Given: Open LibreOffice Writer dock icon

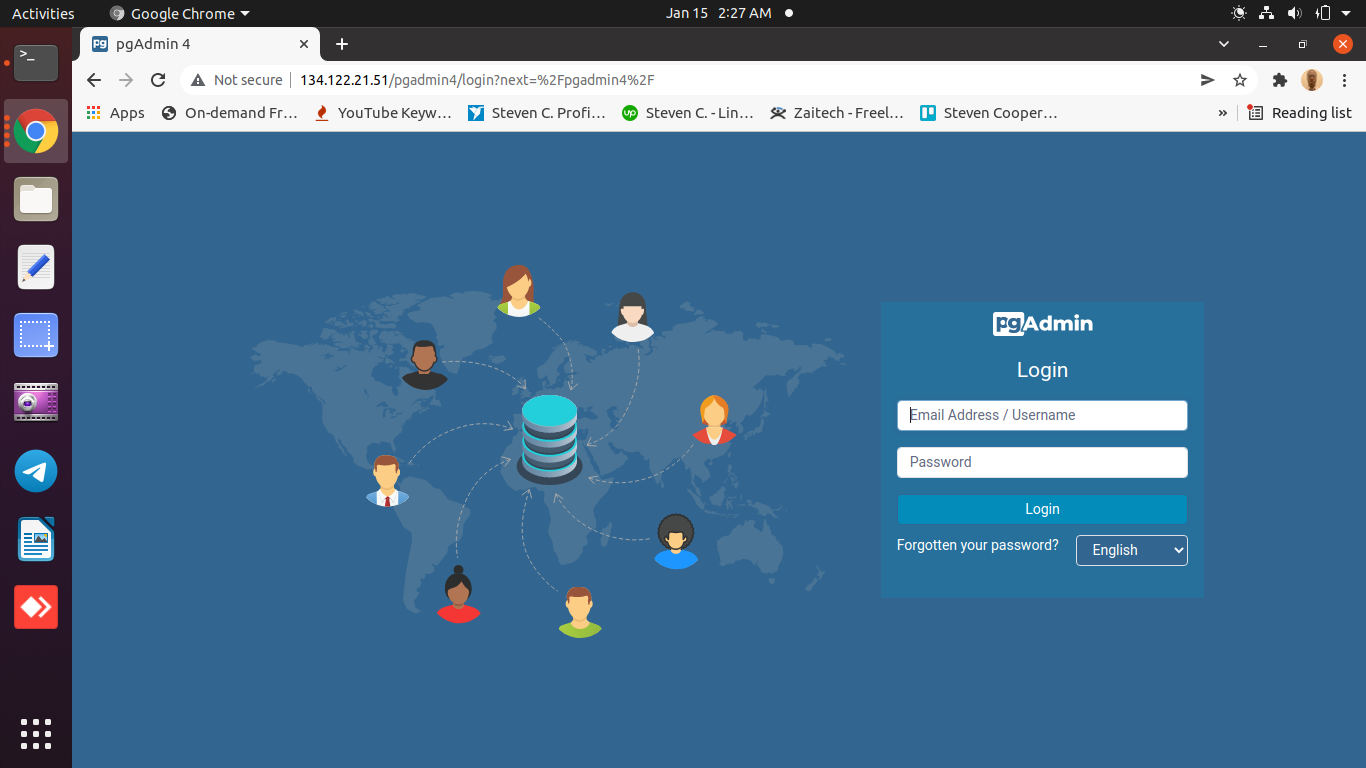Looking at the screenshot, I should click(36, 539).
